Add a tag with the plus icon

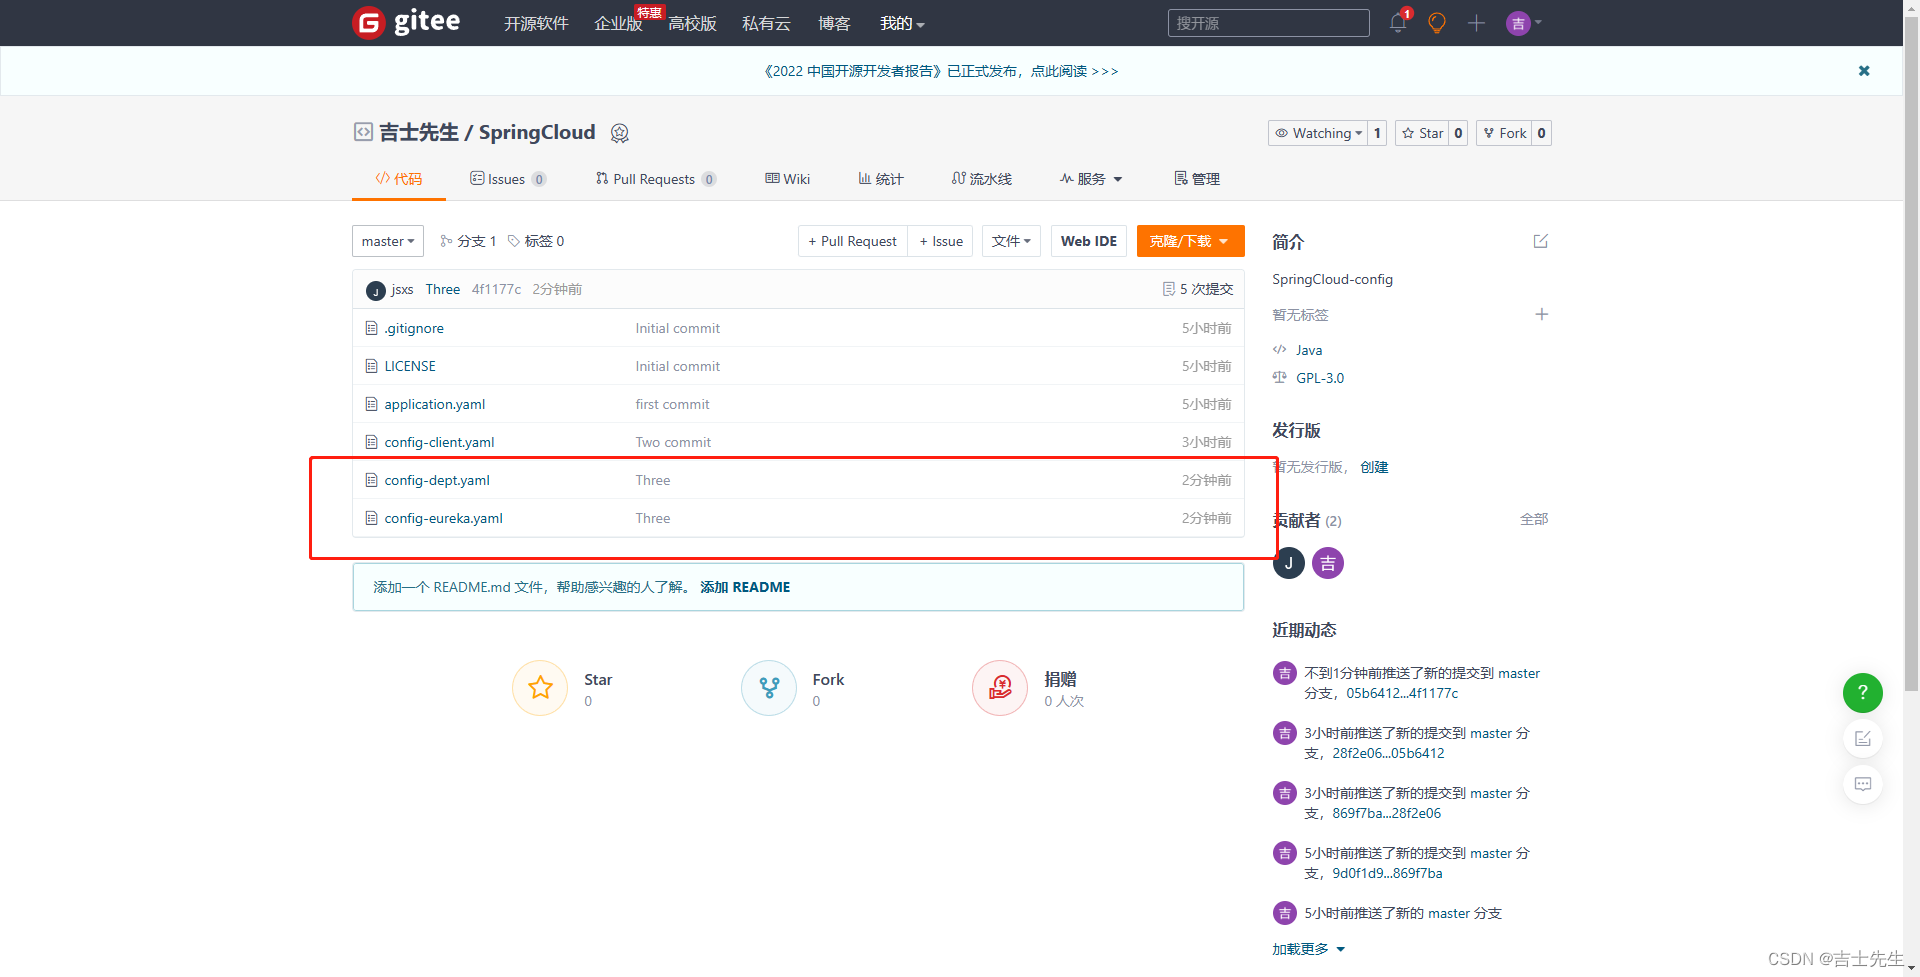(x=1542, y=314)
